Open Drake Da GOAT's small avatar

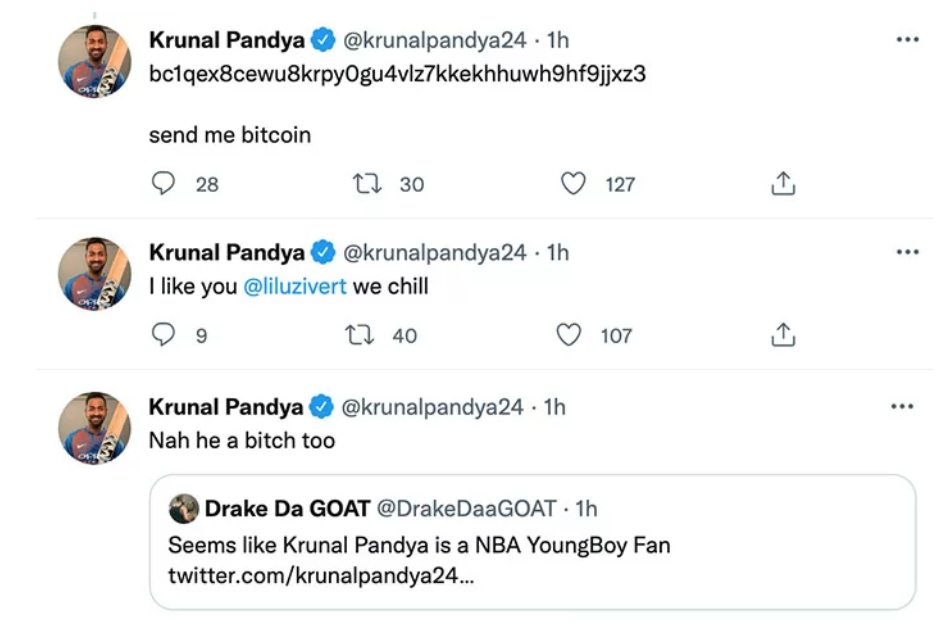point(183,509)
